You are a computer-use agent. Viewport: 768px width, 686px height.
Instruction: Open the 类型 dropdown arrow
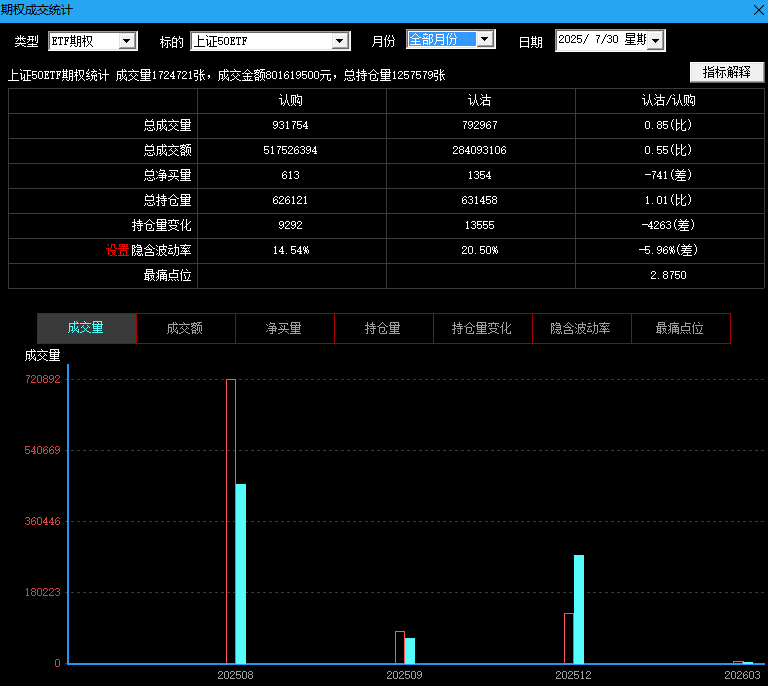(x=126, y=41)
